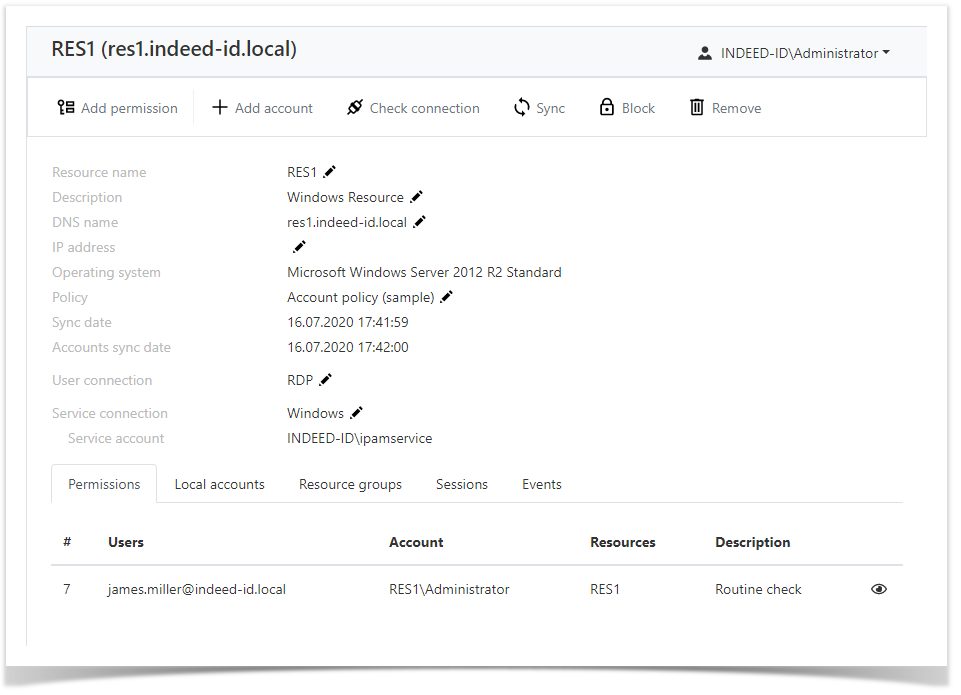The width and height of the screenshot is (961, 695).
Task: Switch to the Local accounts tab
Action: 219,484
